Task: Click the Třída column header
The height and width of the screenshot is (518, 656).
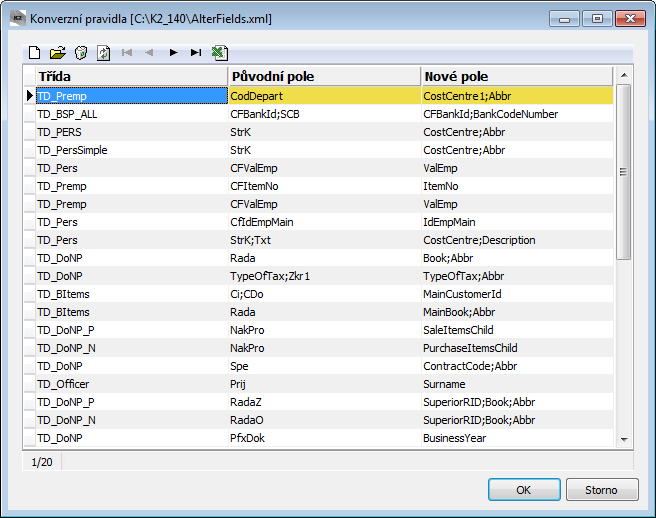Action: (131, 77)
